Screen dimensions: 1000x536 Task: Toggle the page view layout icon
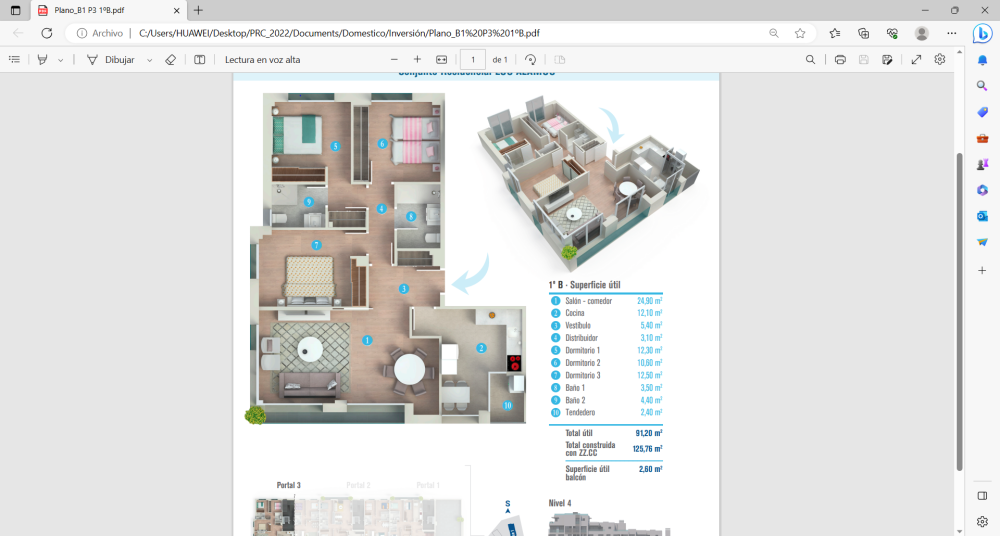pyautogui.click(x=559, y=59)
